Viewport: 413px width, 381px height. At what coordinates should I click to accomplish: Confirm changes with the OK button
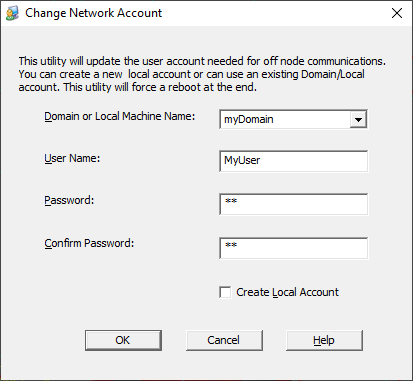click(x=123, y=340)
